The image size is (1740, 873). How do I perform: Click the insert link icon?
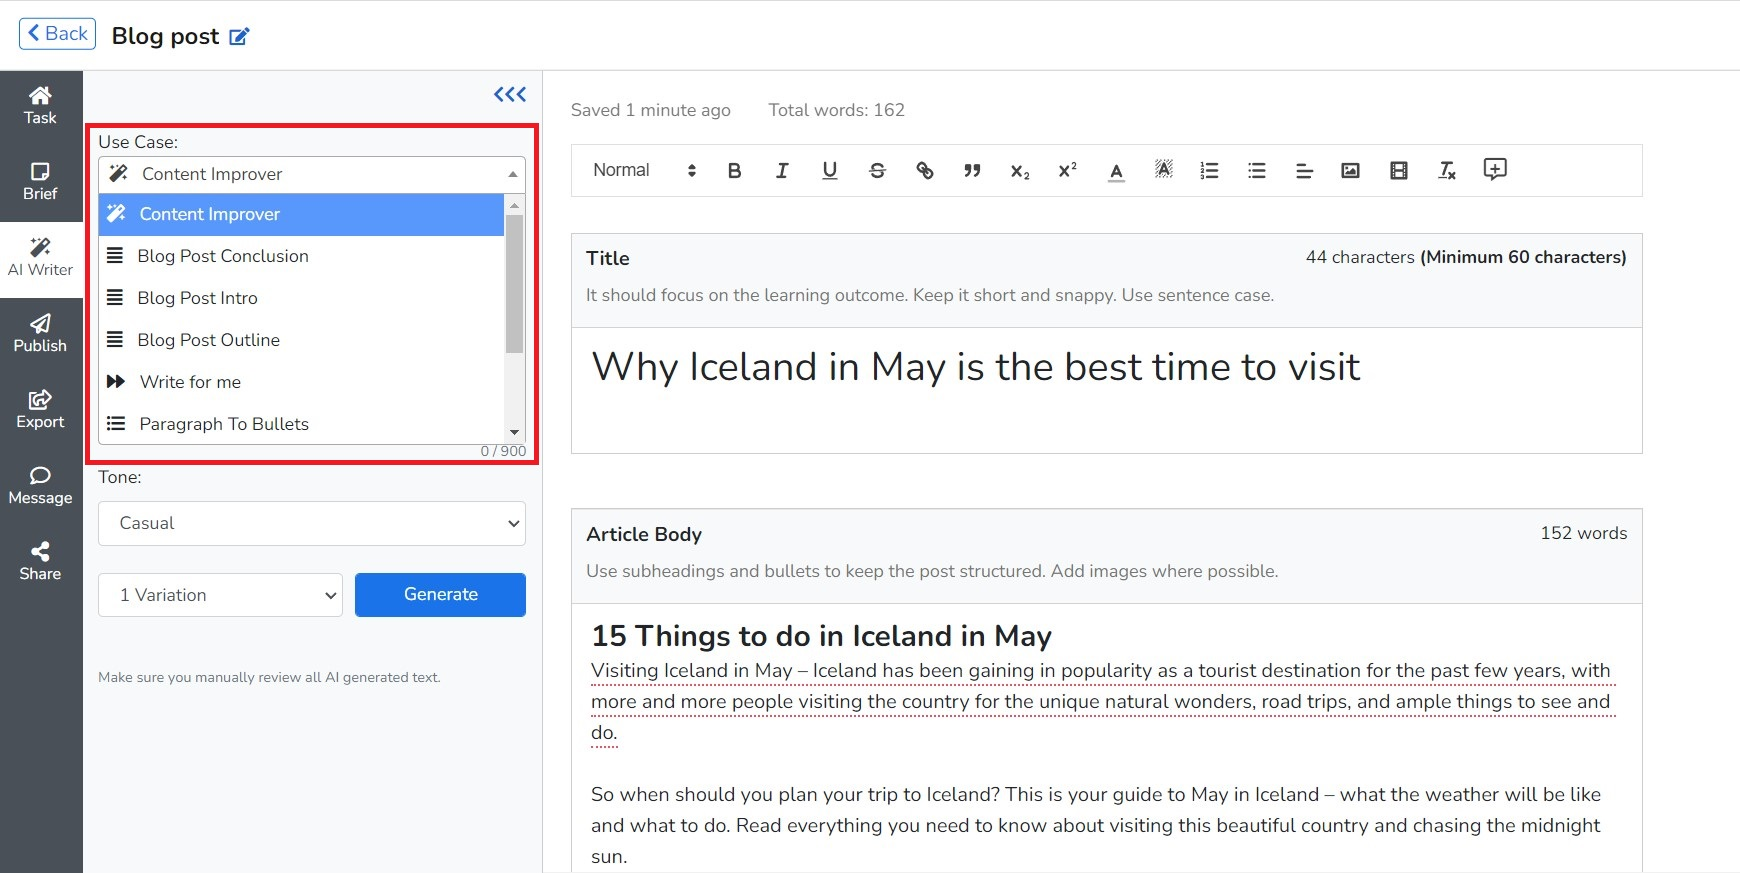tap(925, 171)
